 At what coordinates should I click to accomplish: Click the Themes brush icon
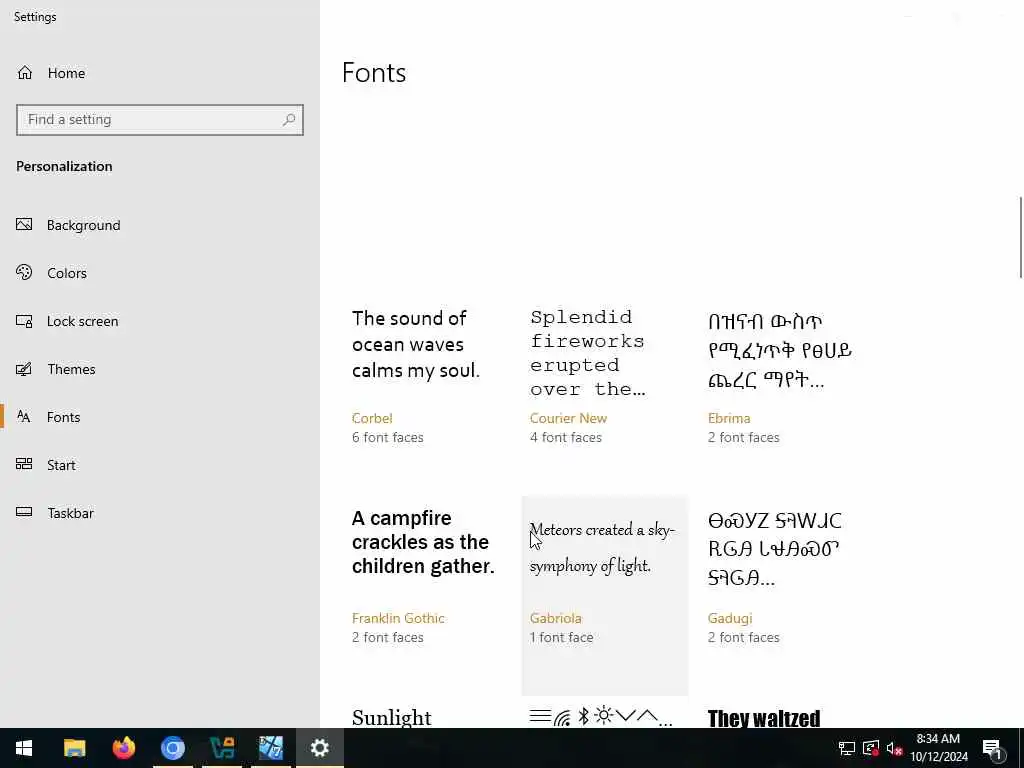(x=24, y=369)
